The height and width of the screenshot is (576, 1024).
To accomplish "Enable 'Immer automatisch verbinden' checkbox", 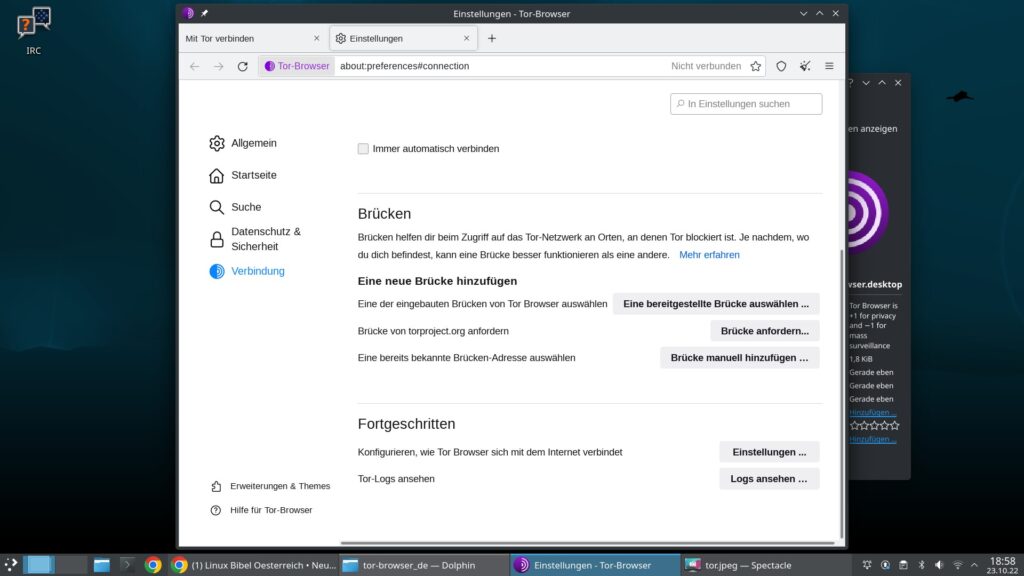I will tap(363, 149).
